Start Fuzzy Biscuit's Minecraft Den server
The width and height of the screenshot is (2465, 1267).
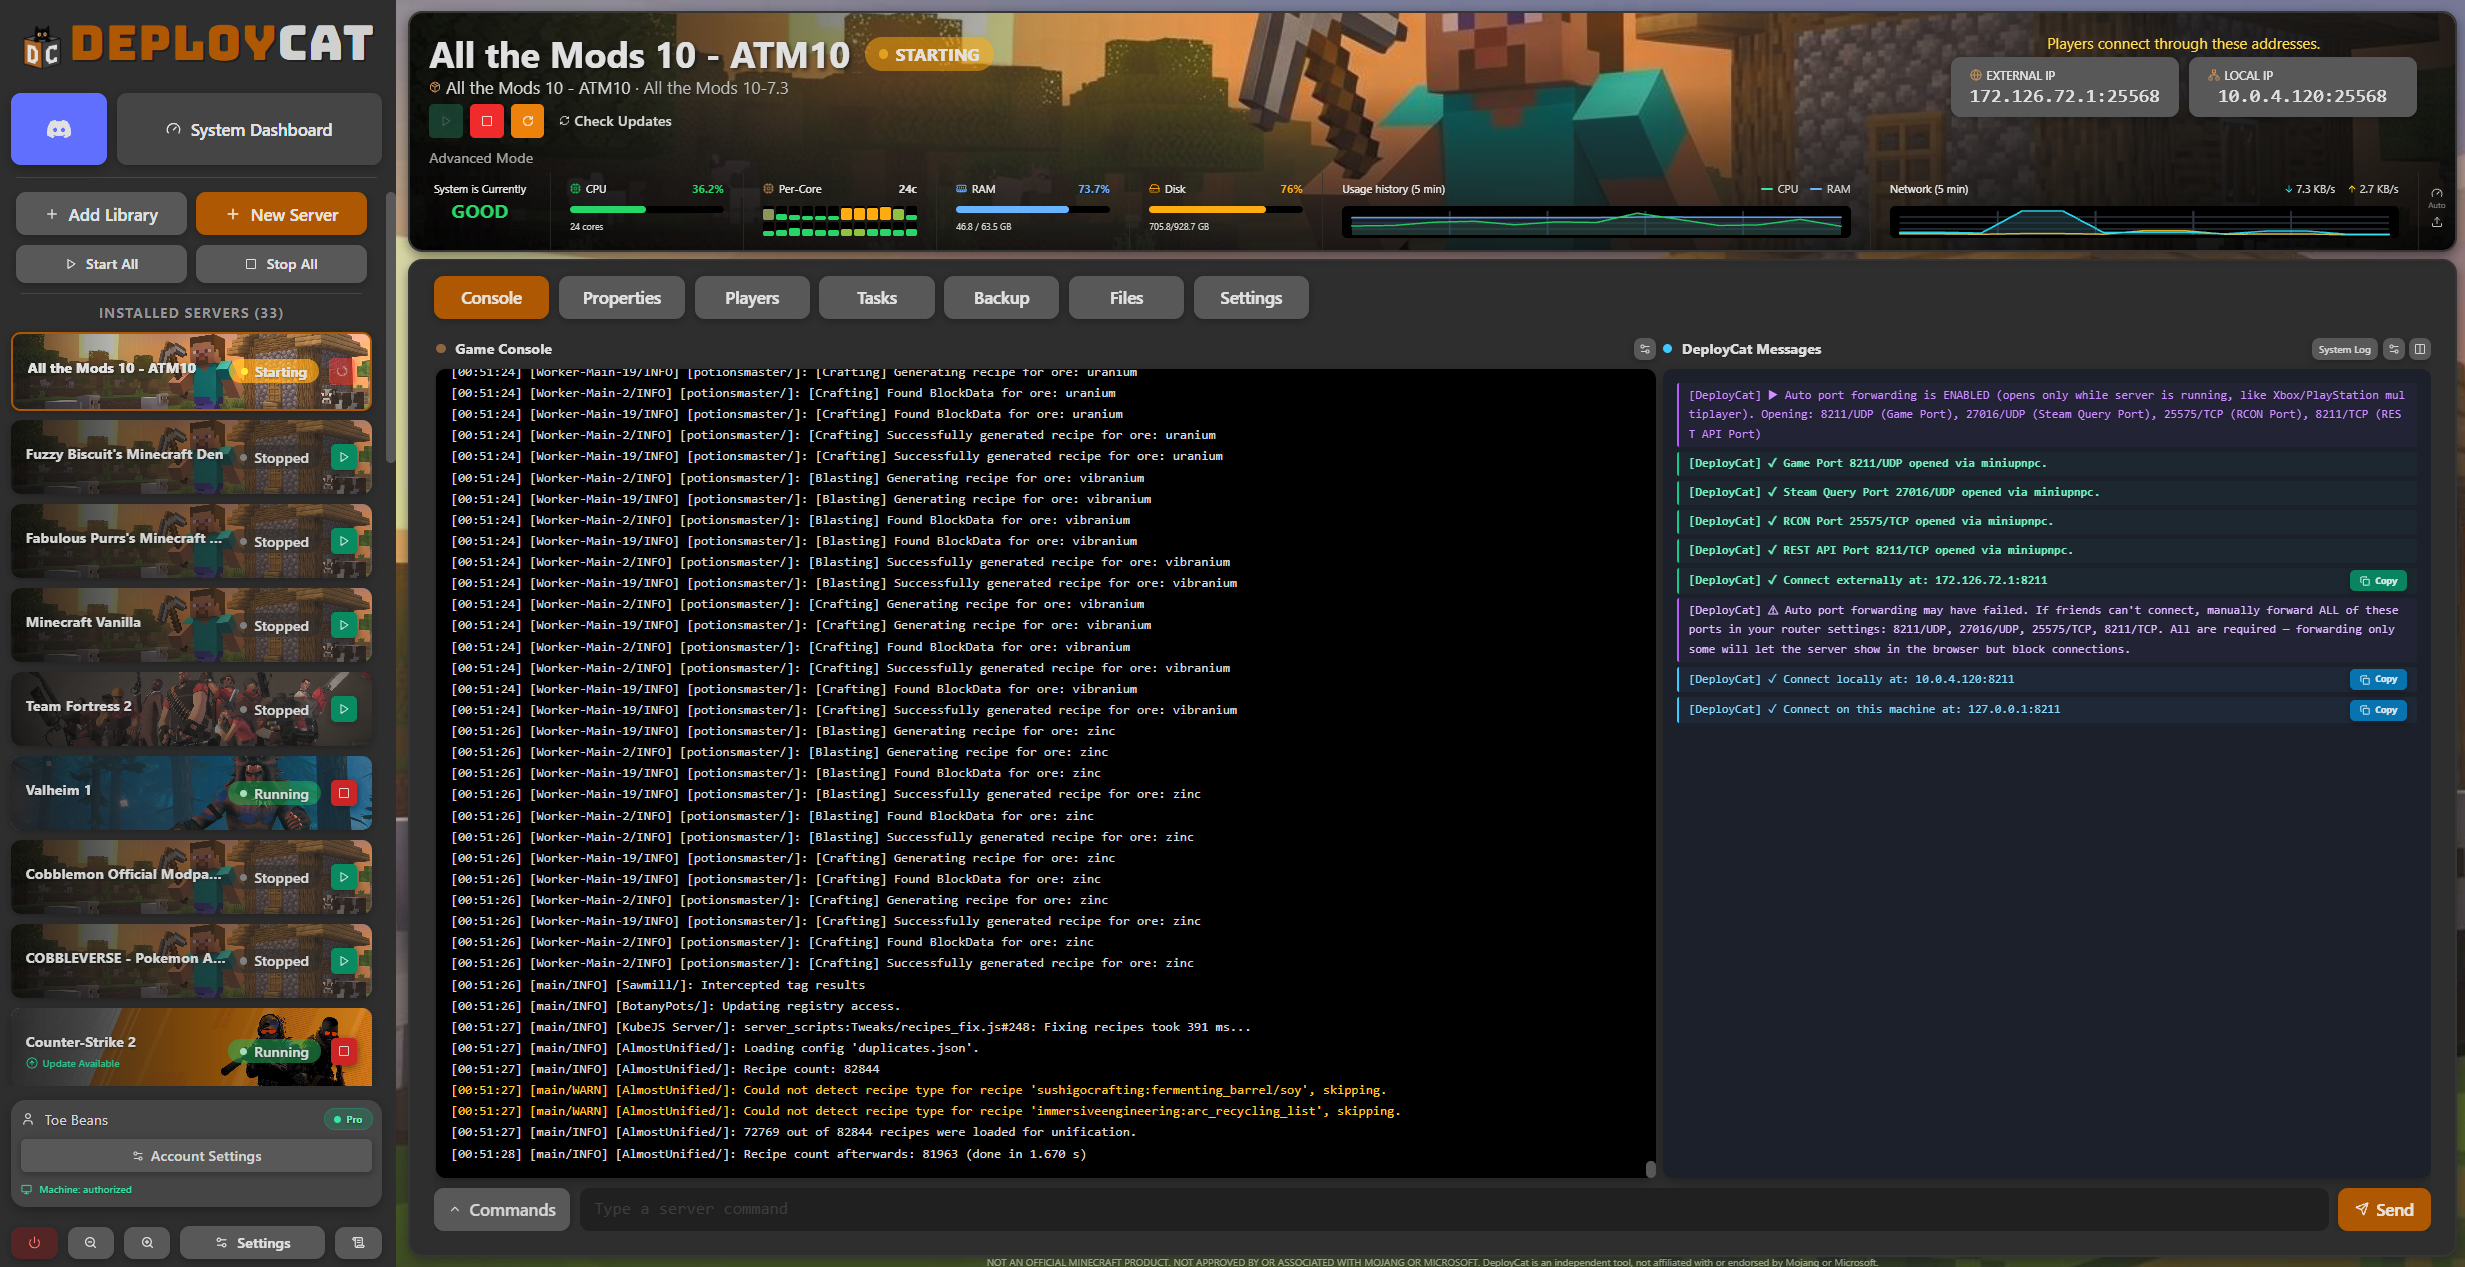(x=344, y=457)
